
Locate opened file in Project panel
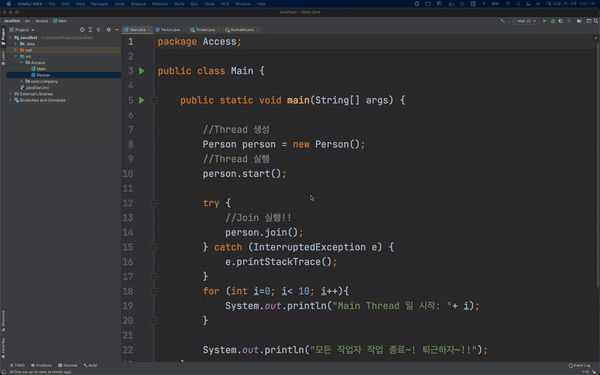(x=82, y=30)
